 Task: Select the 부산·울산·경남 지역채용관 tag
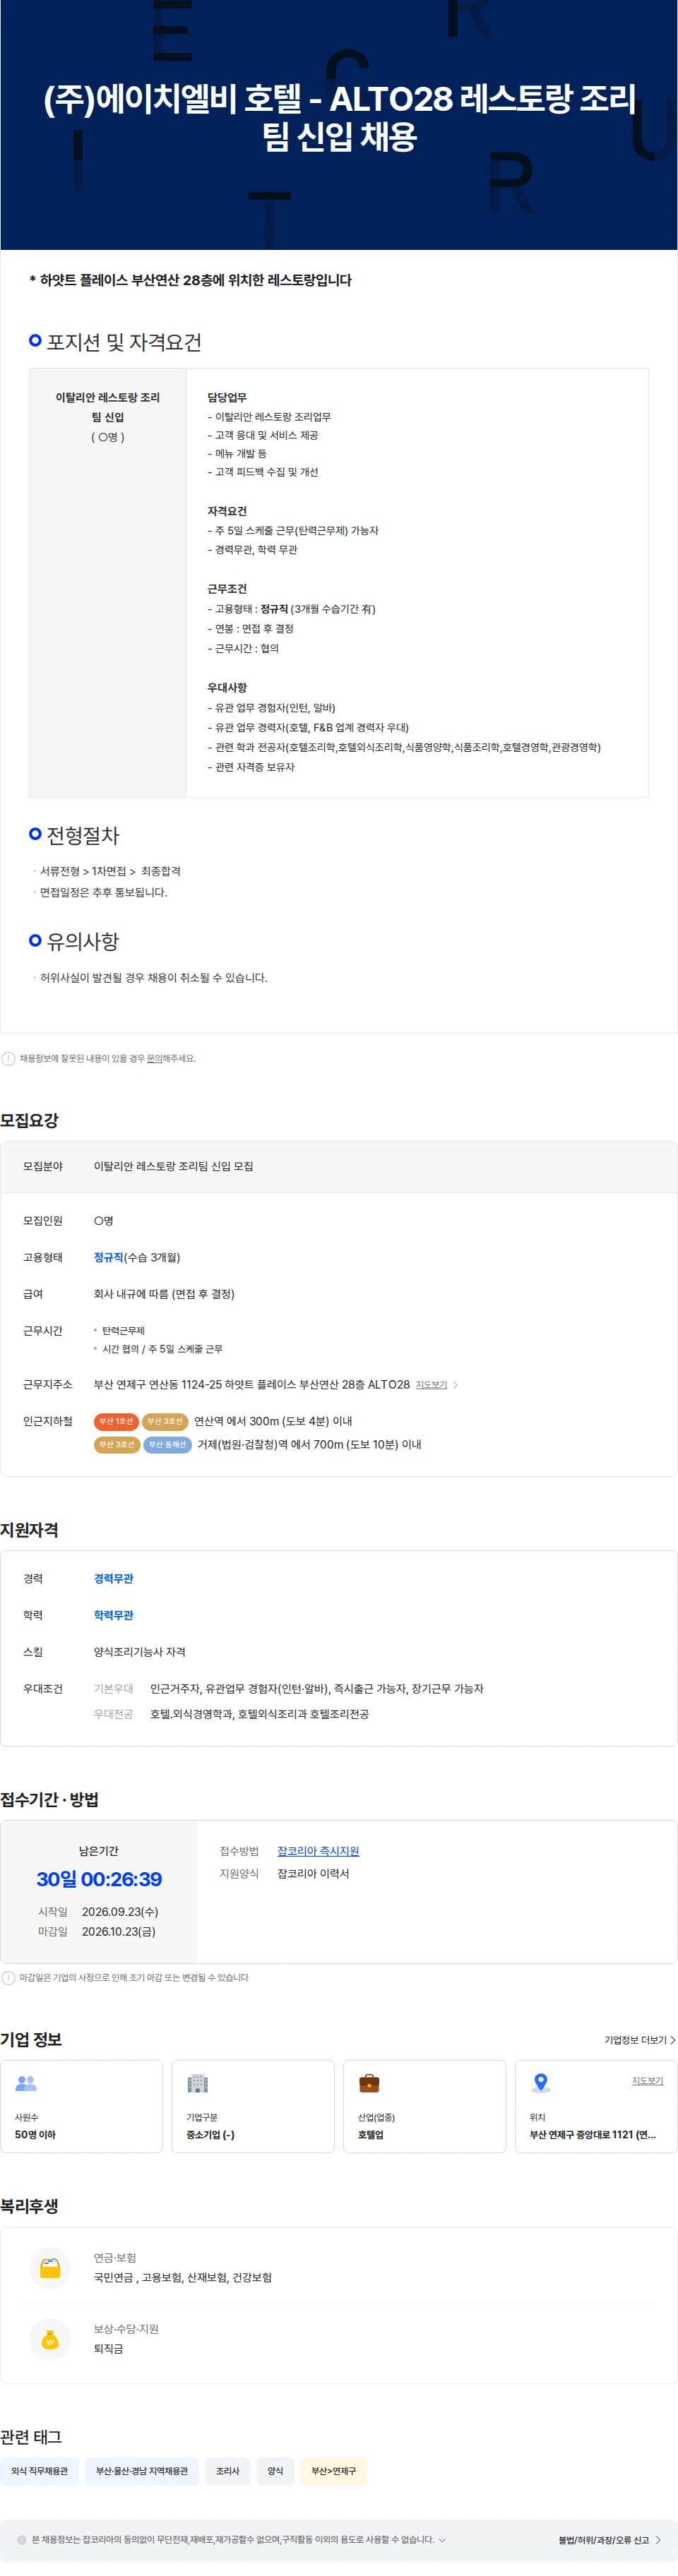pyautogui.click(x=142, y=2470)
